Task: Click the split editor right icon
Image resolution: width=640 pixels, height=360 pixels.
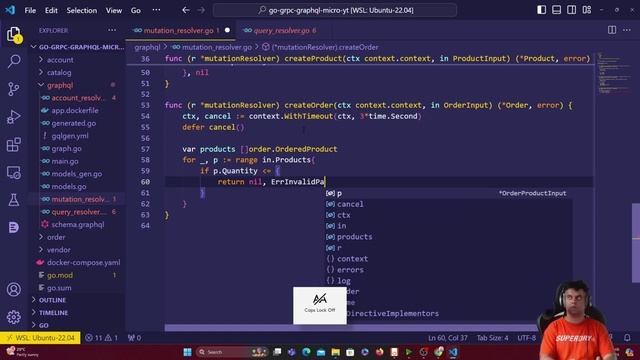Action: 612,30
